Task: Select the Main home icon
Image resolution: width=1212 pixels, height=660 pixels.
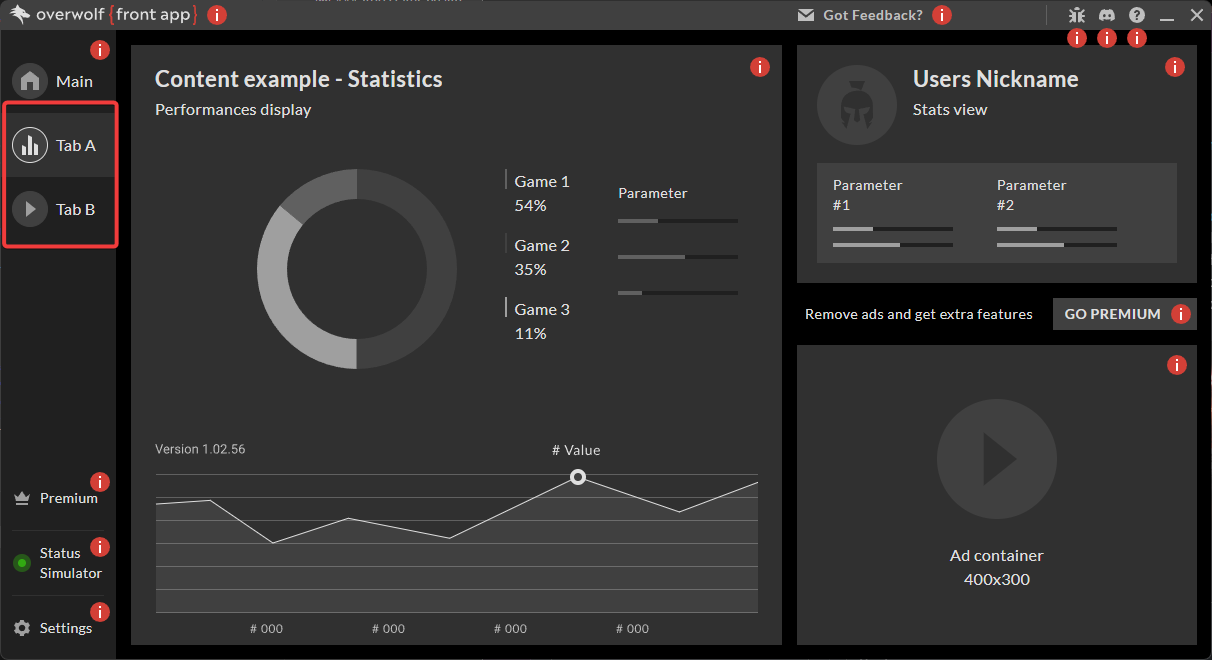Action: coord(30,81)
